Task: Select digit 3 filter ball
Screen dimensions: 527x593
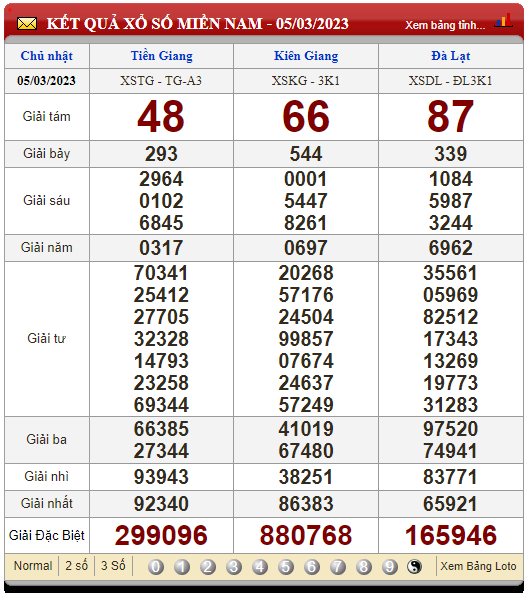Action: [x=234, y=567]
